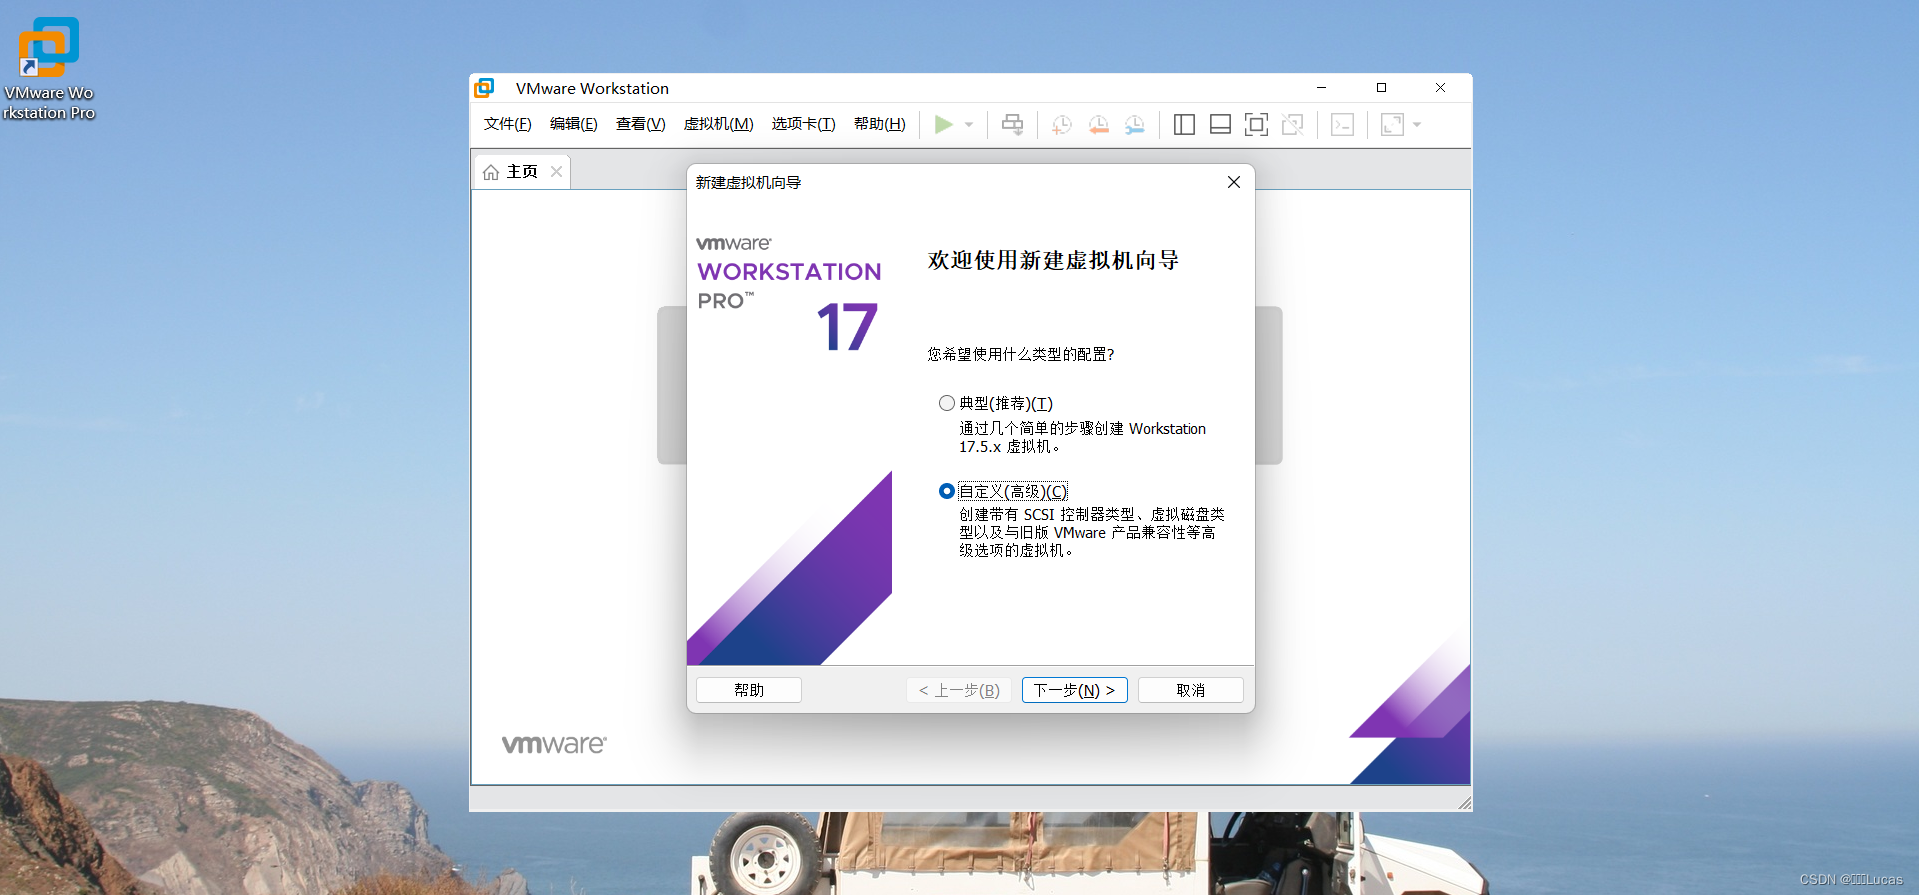Image resolution: width=1919 pixels, height=895 pixels.
Task: Click the 下一步(N) button
Action: point(1074,690)
